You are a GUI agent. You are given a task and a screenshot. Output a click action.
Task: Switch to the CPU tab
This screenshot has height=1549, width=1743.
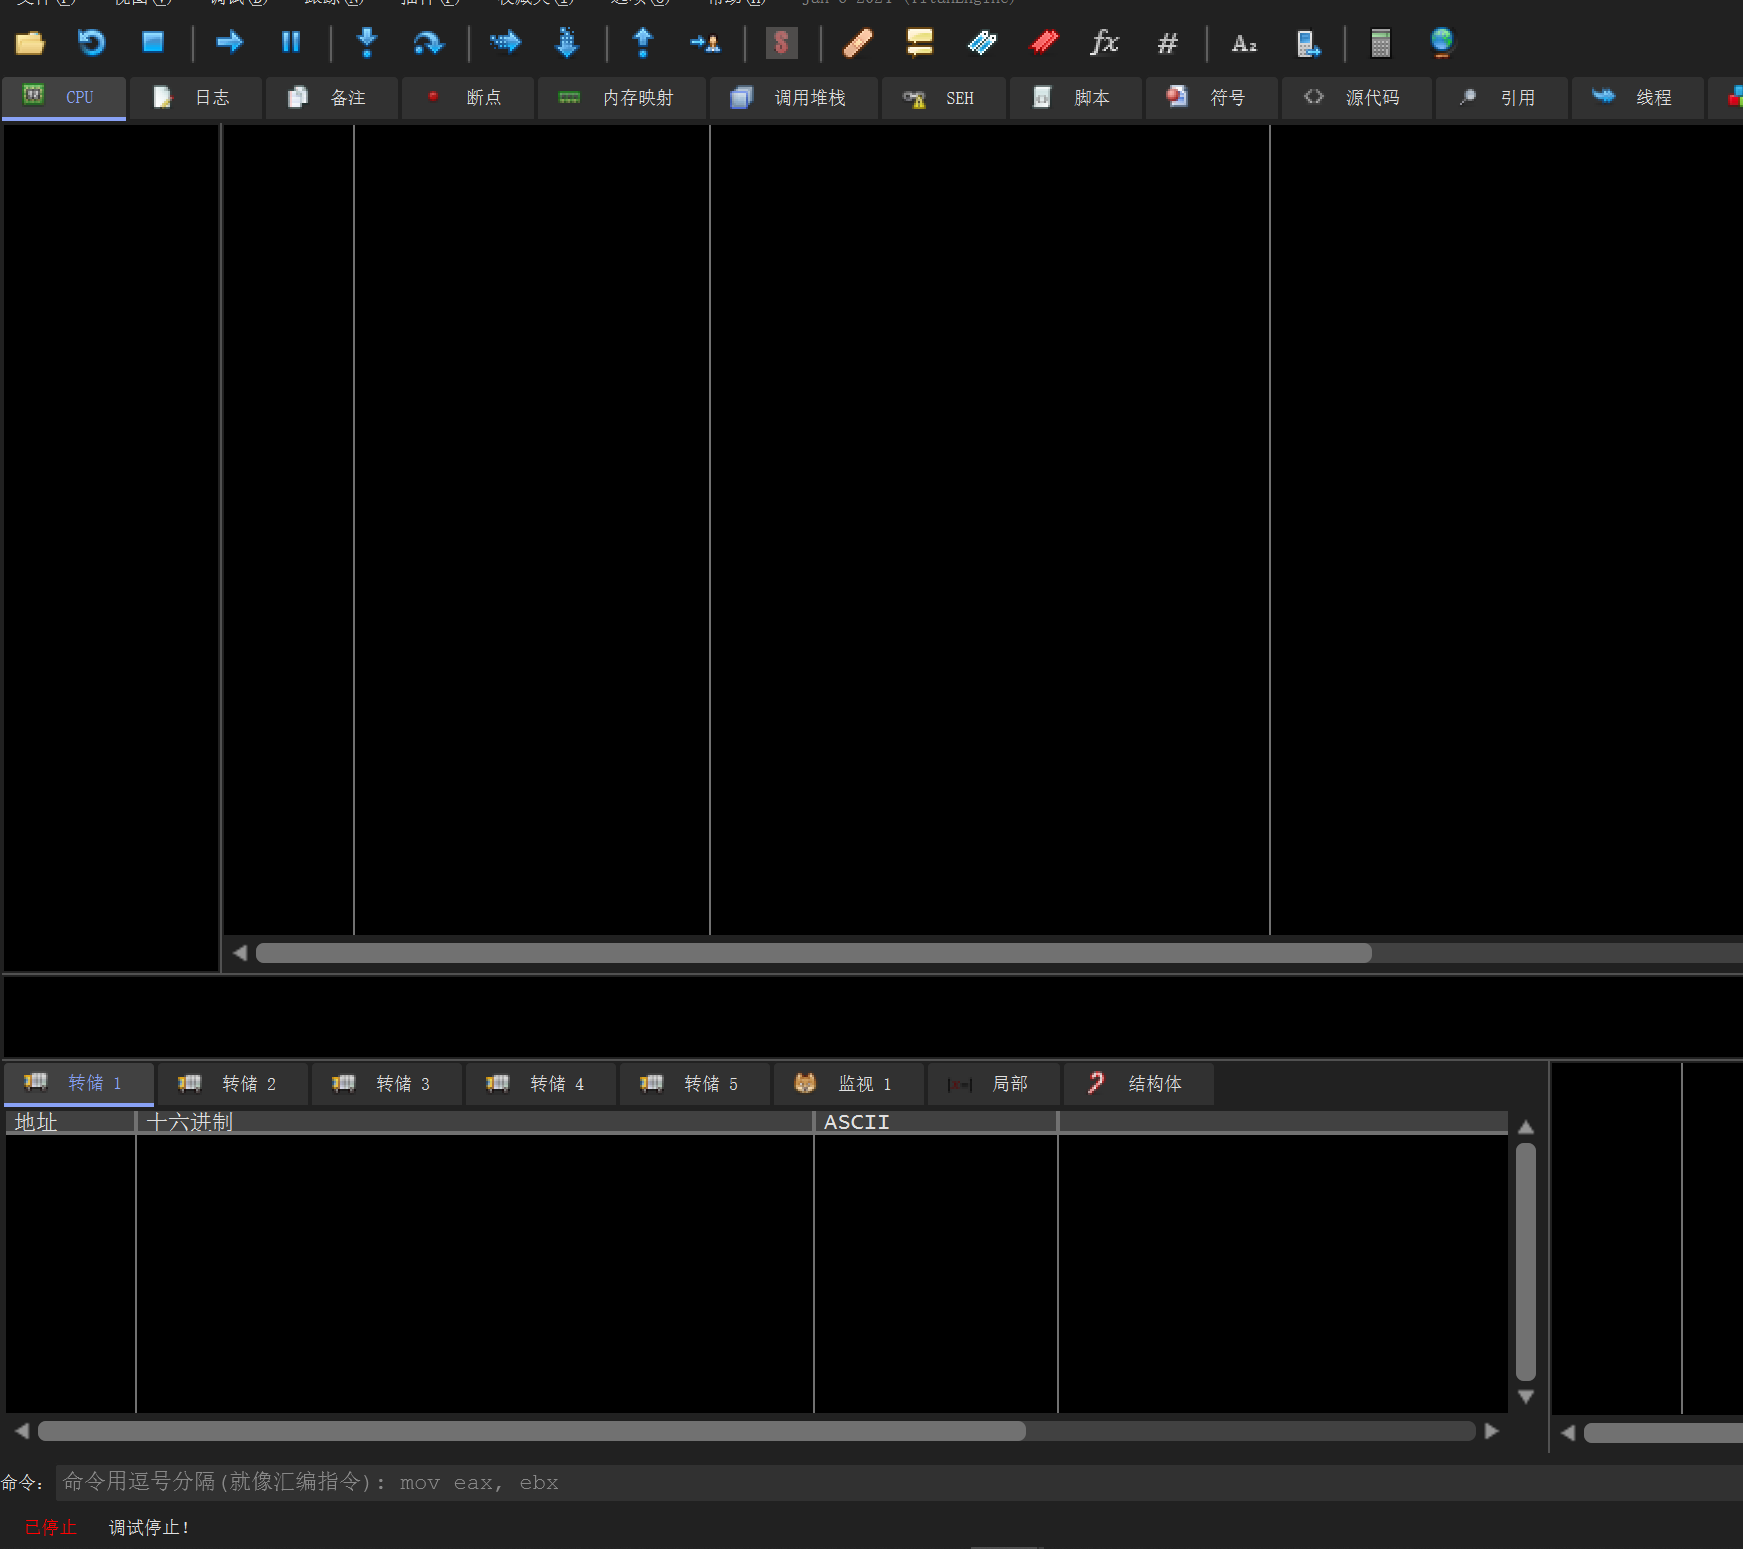click(64, 98)
